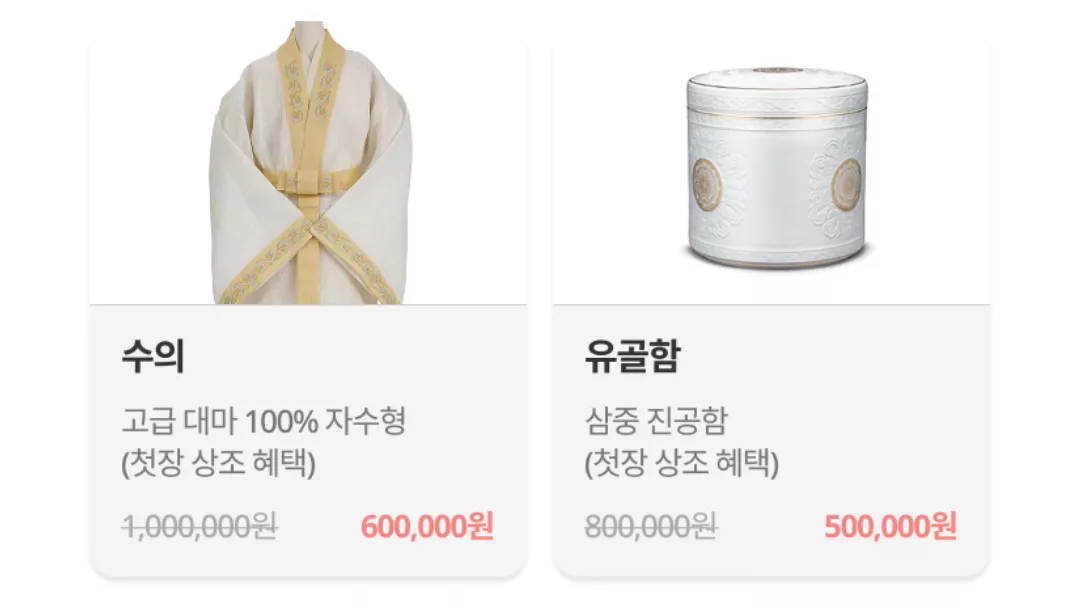
Task: Click the 고급 대마 100% 자수형 description
Action: coord(264,421)
